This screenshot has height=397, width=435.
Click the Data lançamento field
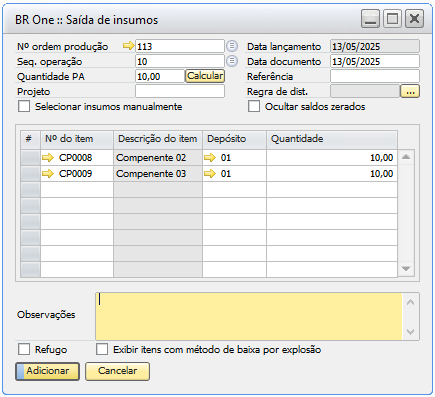(375, 46)
